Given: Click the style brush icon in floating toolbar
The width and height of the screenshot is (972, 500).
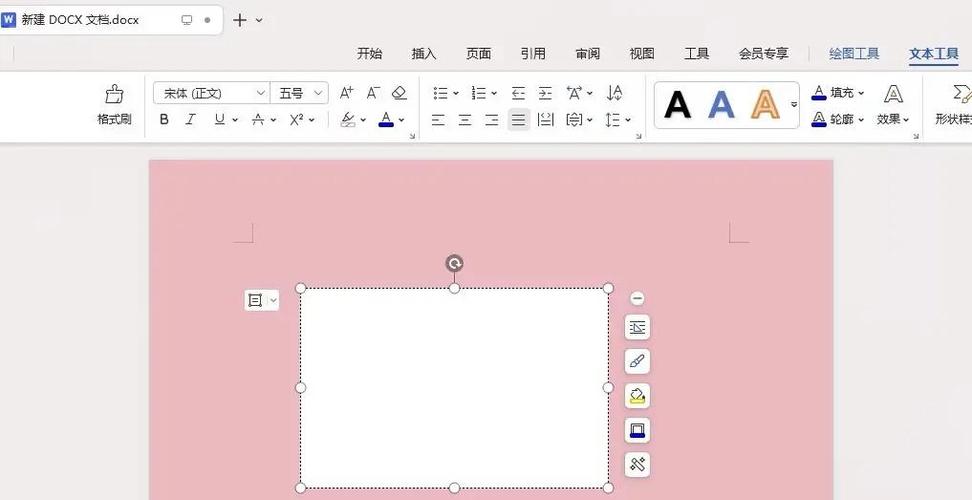Looking at the screenshot, I should 637,361.
